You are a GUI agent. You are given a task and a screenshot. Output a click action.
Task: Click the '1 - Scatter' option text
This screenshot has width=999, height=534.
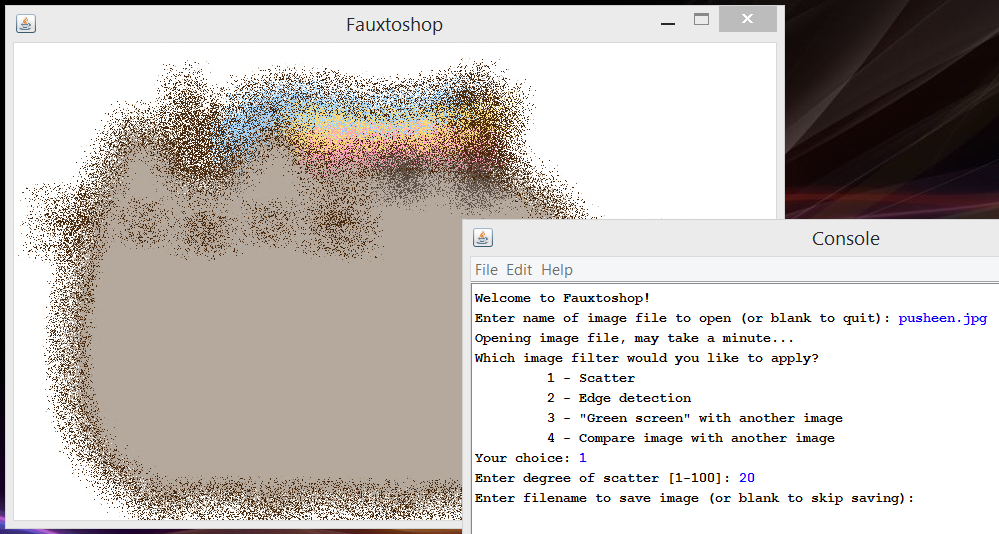[x=591, y=378]
